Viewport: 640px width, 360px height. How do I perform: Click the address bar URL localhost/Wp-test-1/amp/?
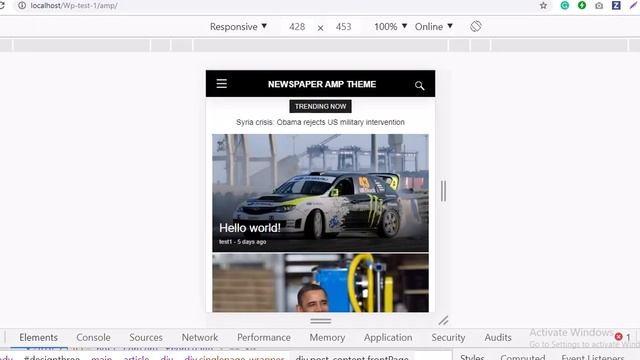[x=74, y=6]
